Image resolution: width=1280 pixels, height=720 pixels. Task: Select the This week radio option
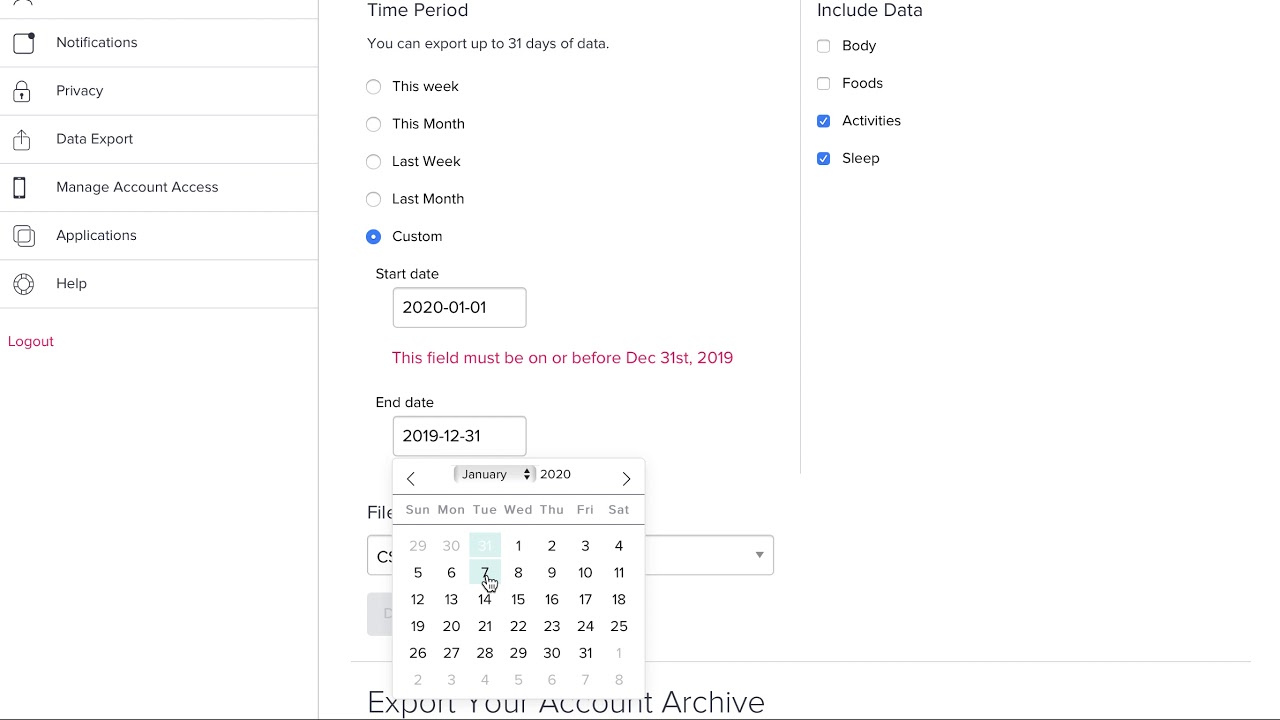374,87
